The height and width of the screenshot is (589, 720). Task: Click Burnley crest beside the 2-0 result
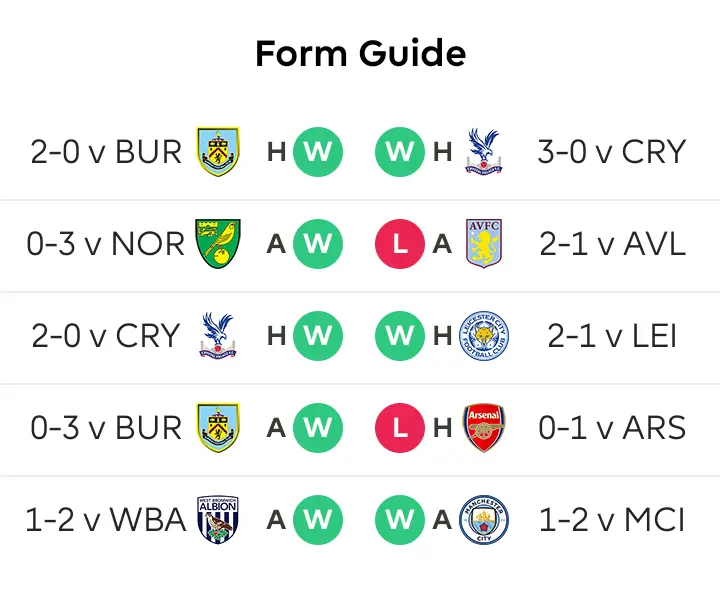217,152
